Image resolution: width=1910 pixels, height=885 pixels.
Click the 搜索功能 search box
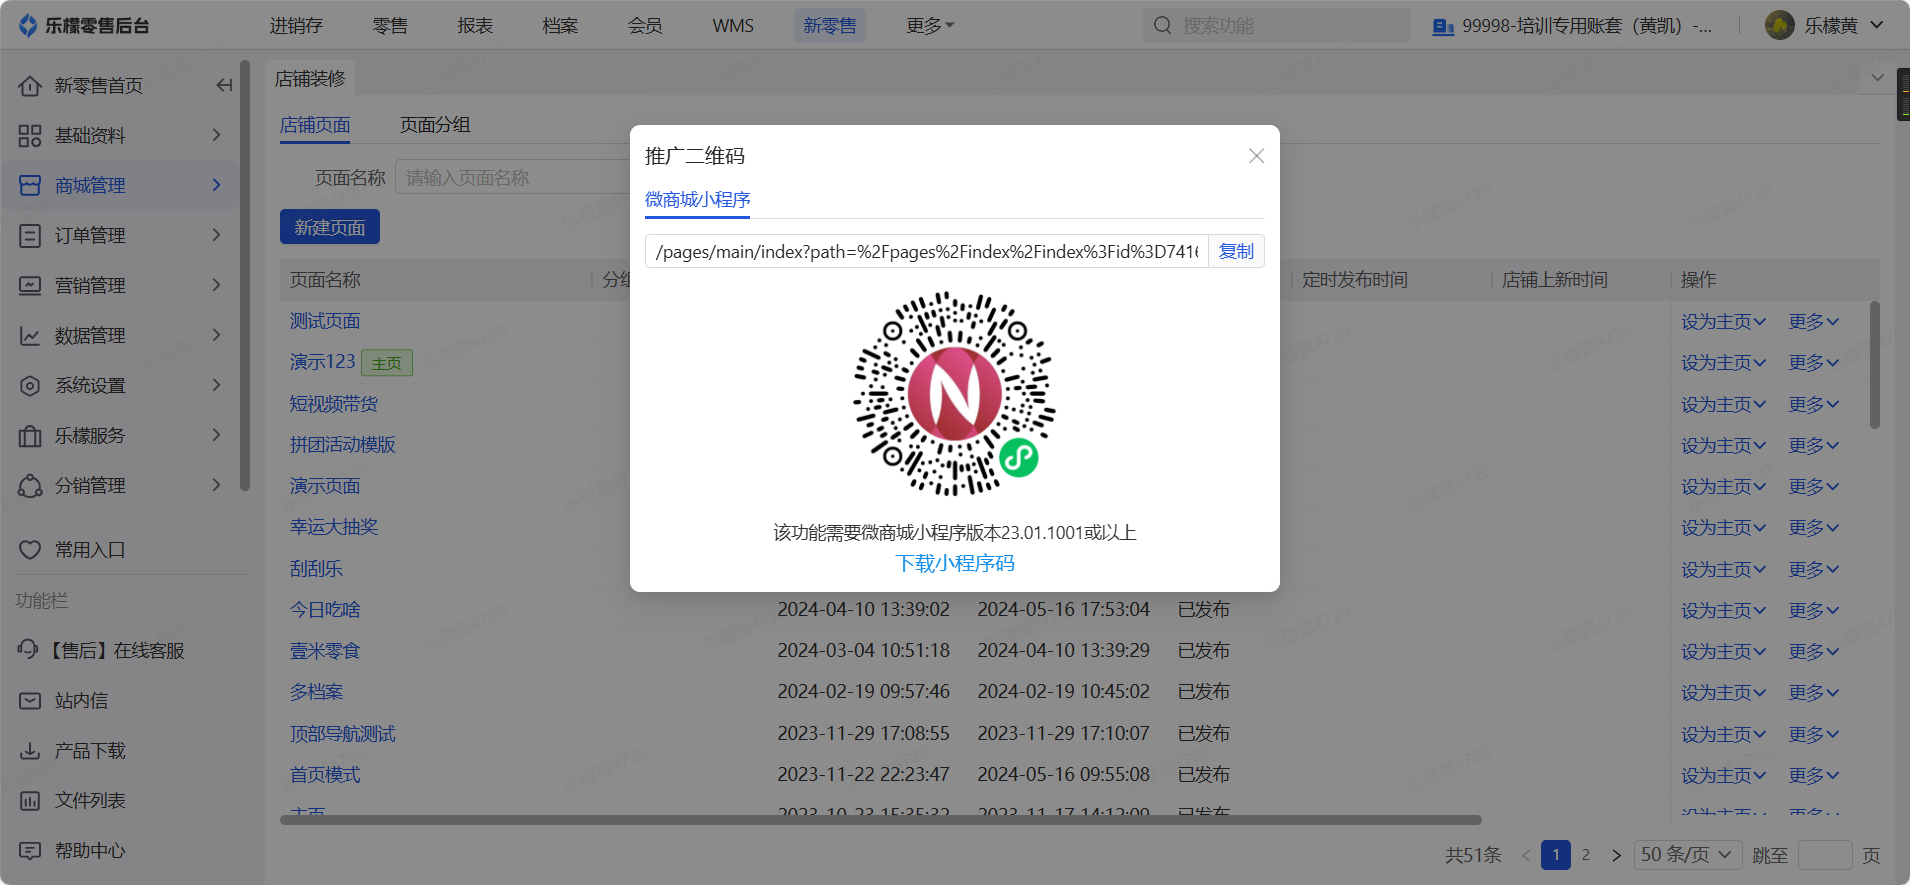1277,26
